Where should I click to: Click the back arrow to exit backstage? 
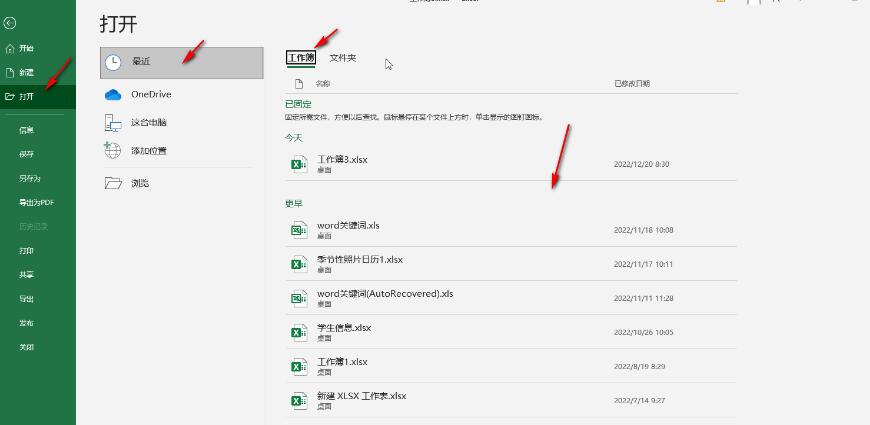(9, 23)
